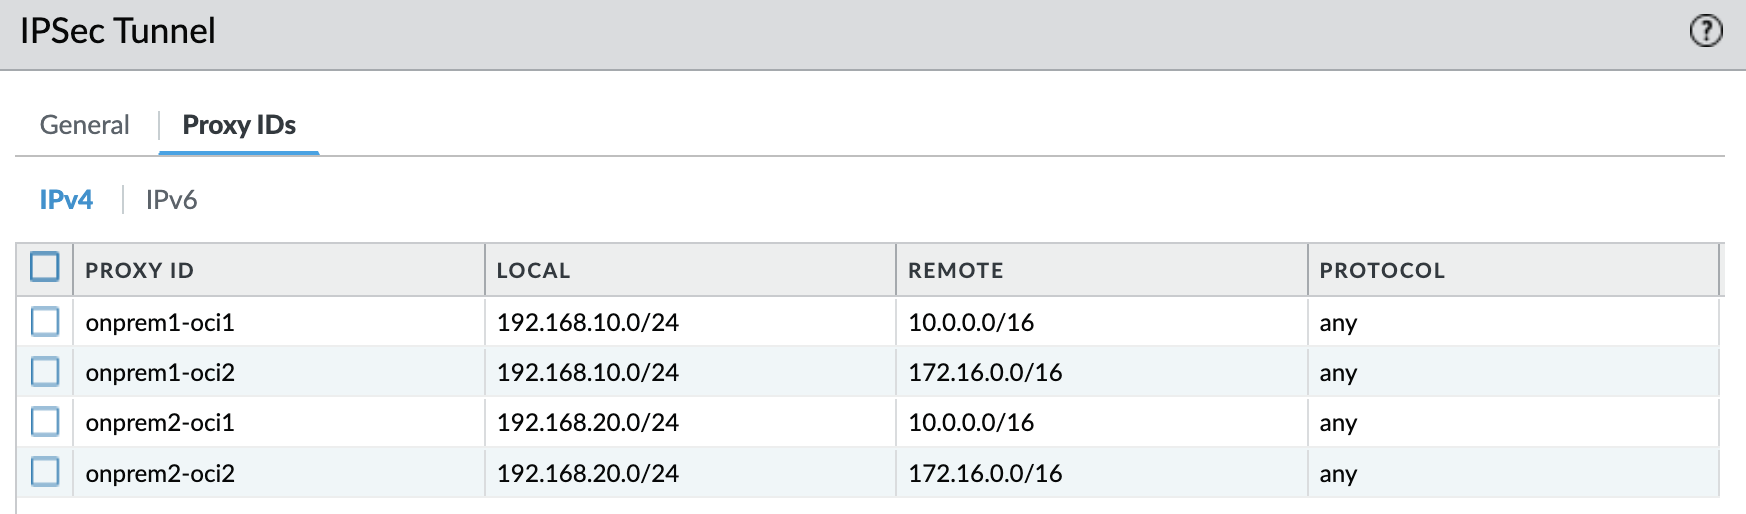
Task: Check the onprem1-oci1 row checkbox
Action: pos(45,322)
